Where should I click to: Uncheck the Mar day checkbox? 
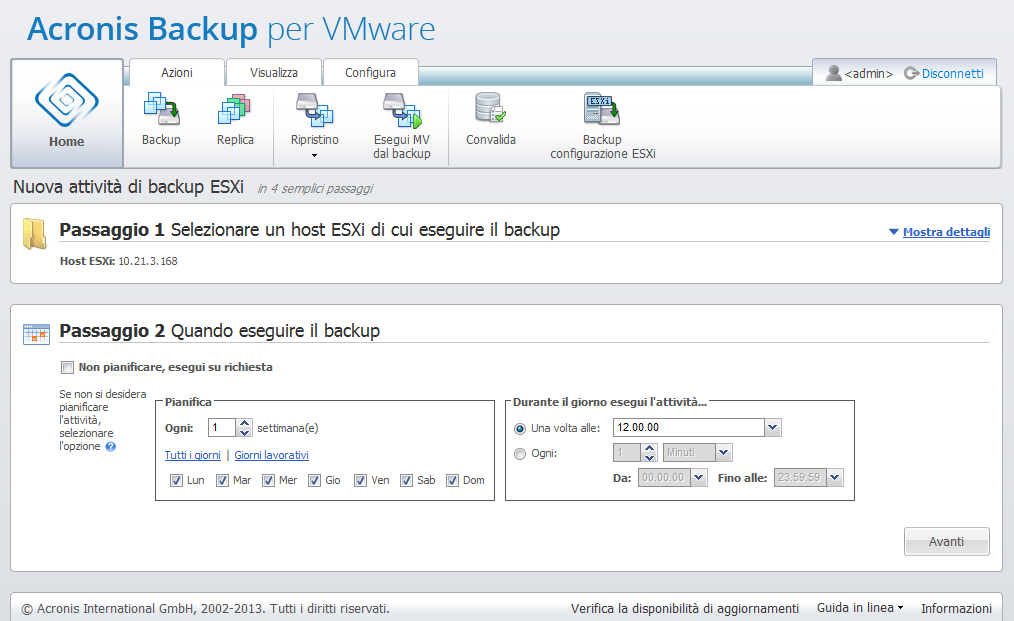222,481
